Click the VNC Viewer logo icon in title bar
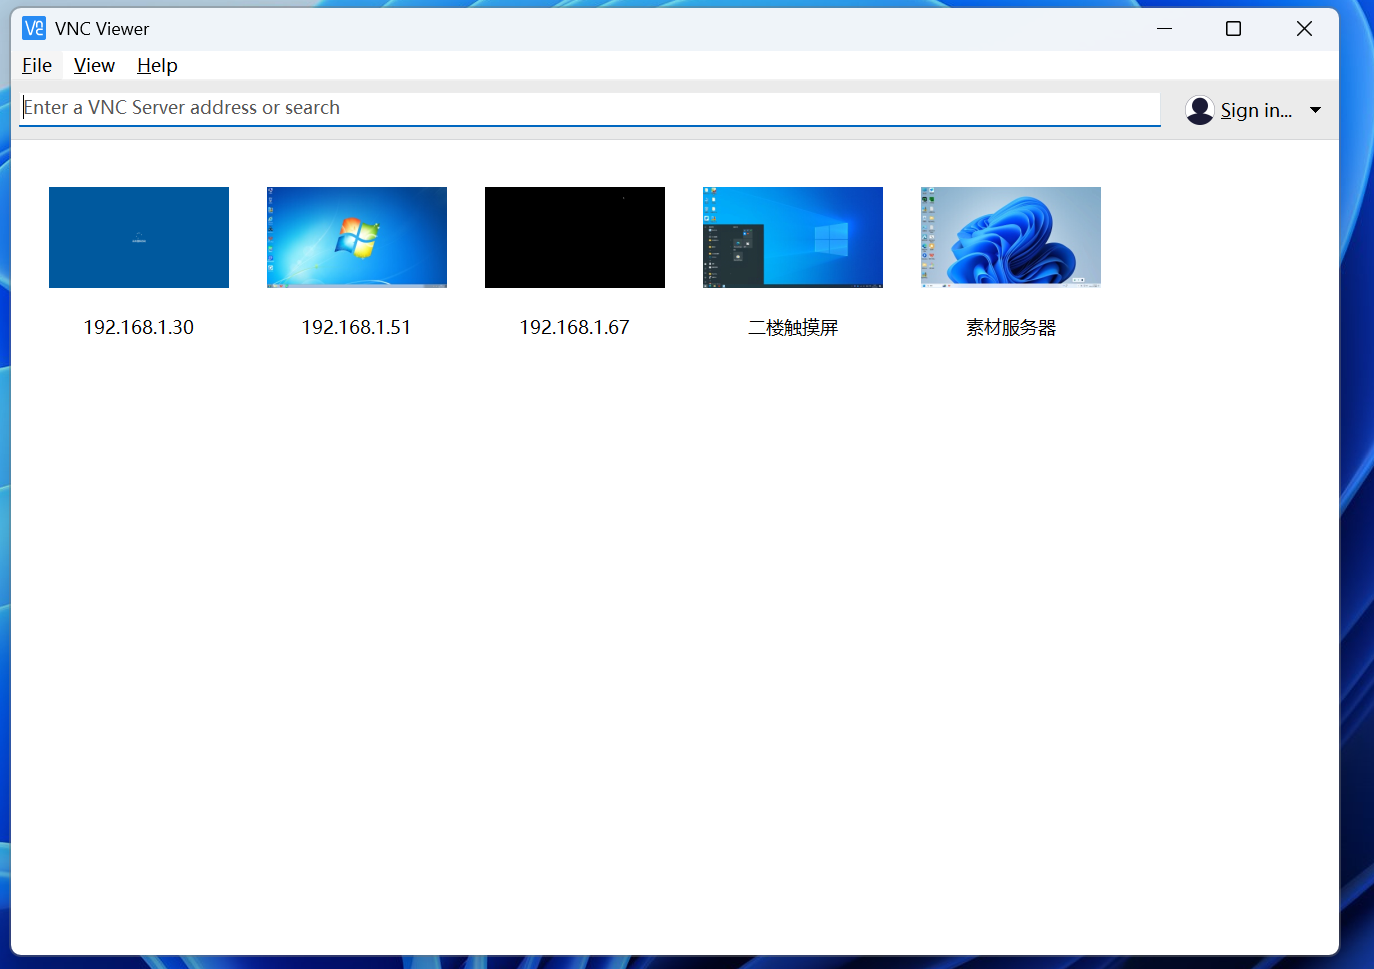 34,28
